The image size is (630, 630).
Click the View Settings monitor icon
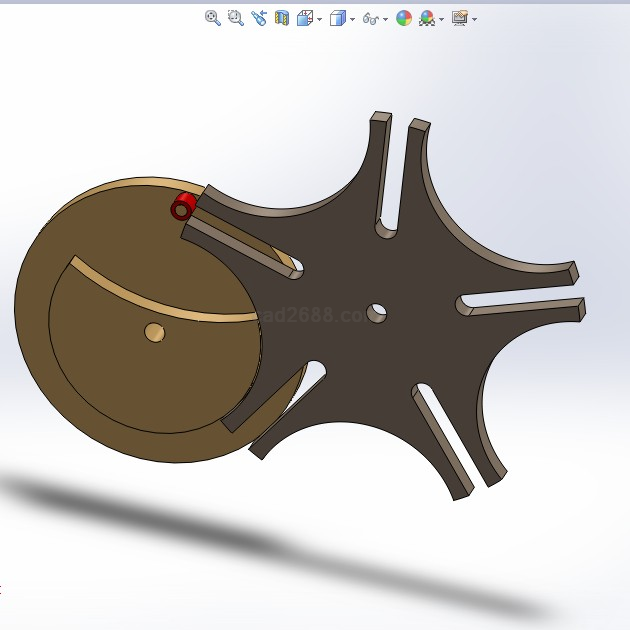click(459, 17)
